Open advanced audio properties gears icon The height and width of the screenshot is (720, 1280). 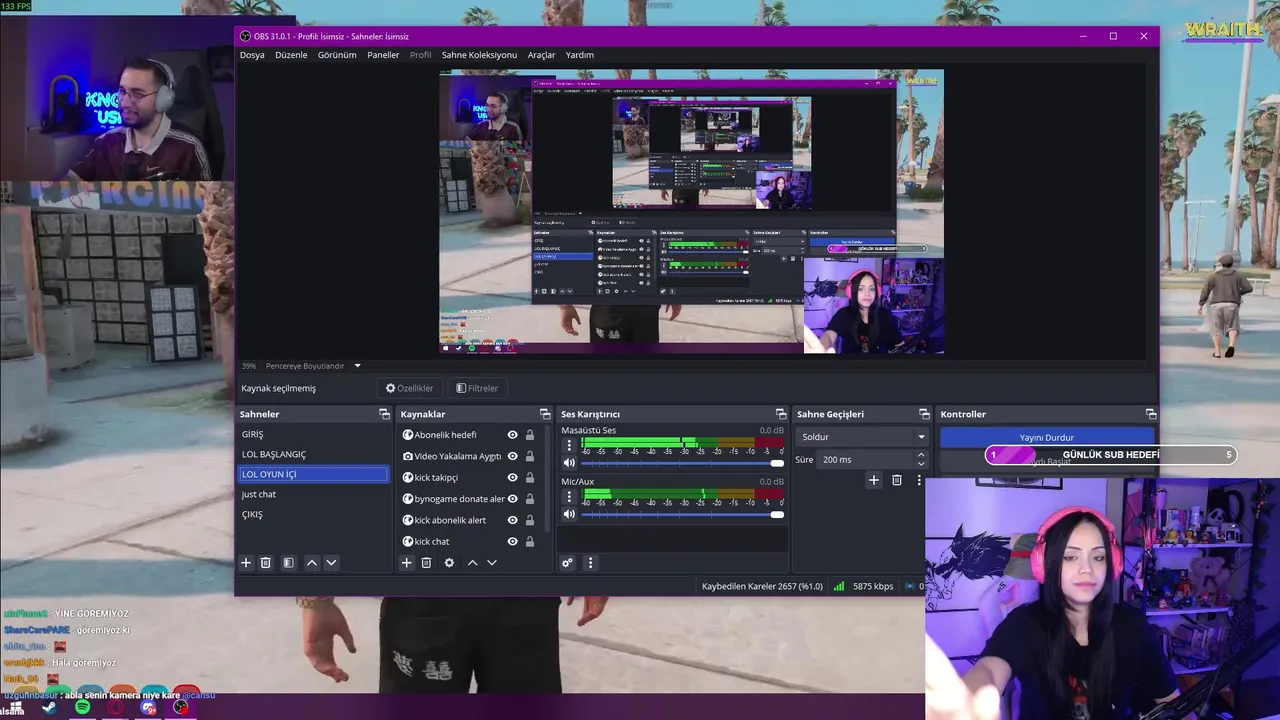pyautogui.click(x=567, y=563)
